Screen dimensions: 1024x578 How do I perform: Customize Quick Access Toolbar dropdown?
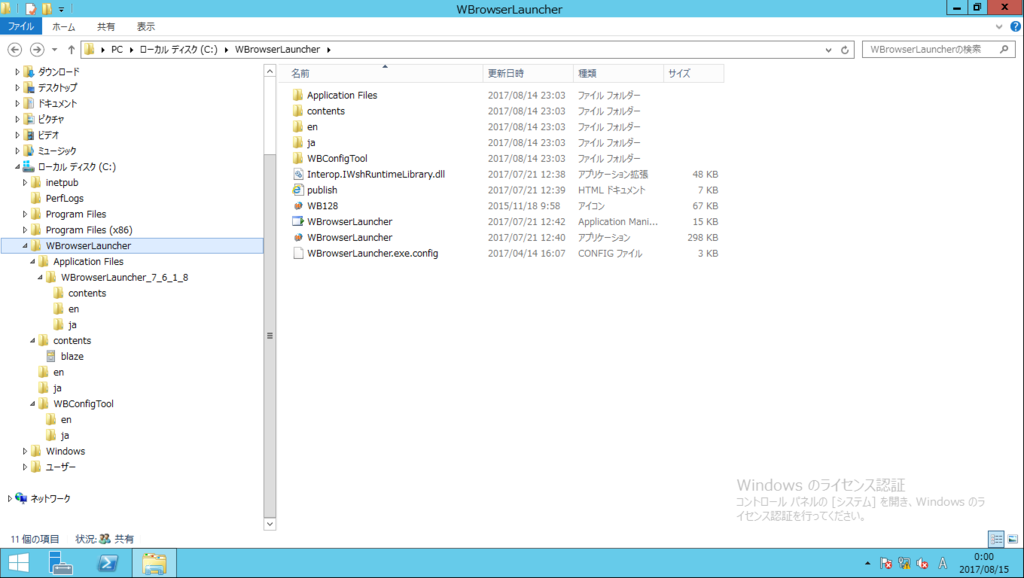tap(61, 9)
